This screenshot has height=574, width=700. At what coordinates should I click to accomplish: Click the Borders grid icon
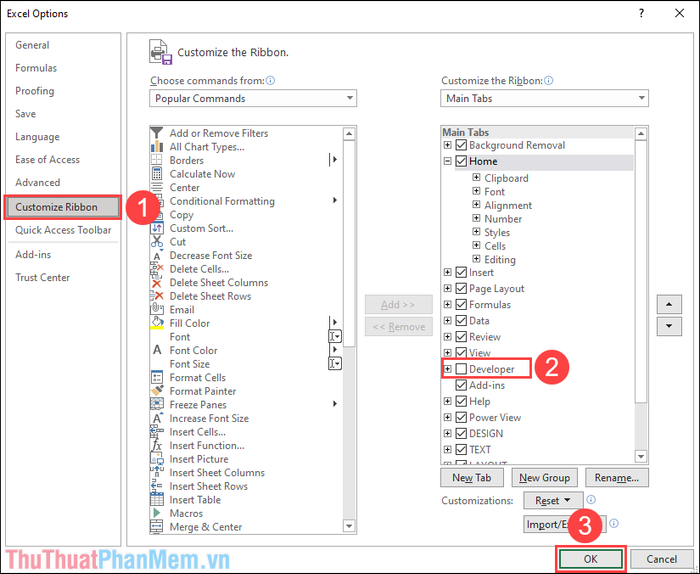point(156,160)
